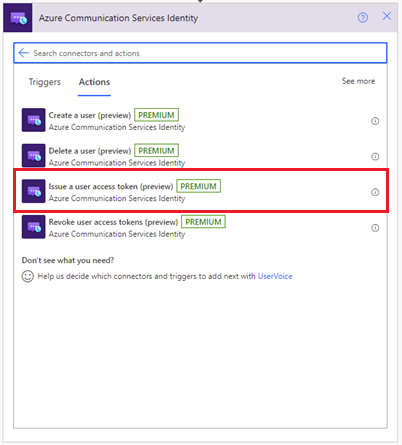The height and width of the screenshot is (445, 402).
Task: Switch to the Triggers tab
Action: point(45,82)
